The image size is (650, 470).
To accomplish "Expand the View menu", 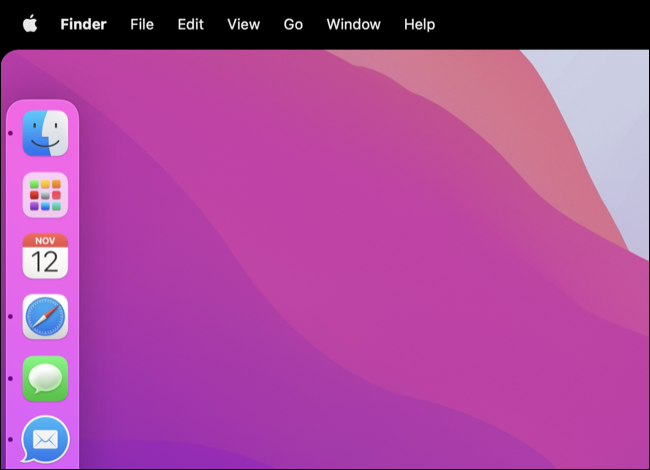I will tap(243, 24).
